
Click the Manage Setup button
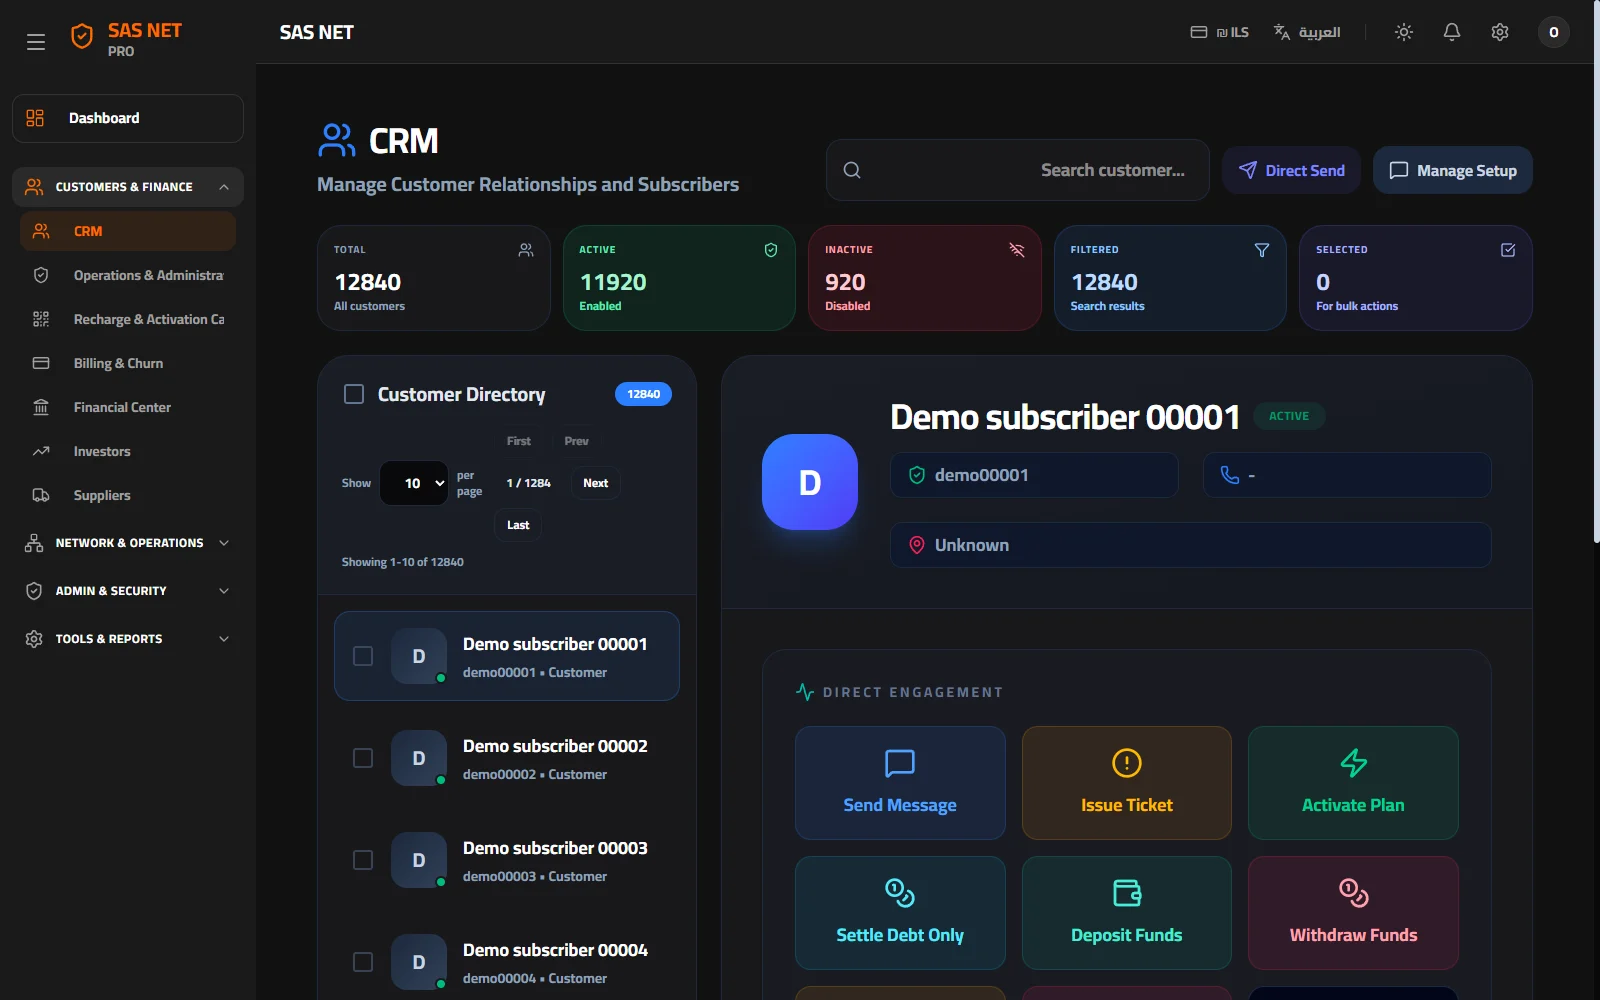pyautogui.click(x=1452, y=170)
